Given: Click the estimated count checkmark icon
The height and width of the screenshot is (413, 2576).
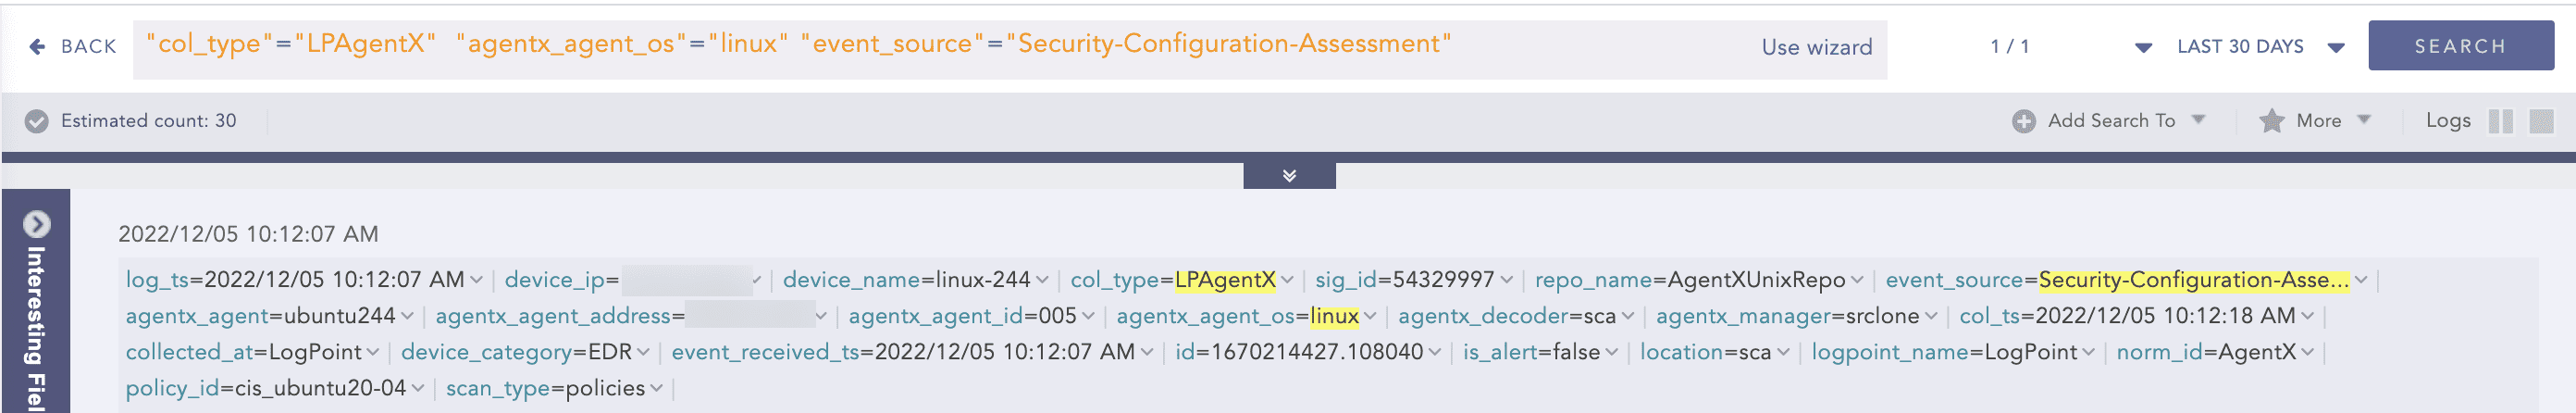Looking at the screenshot, I should click(37, 121).
